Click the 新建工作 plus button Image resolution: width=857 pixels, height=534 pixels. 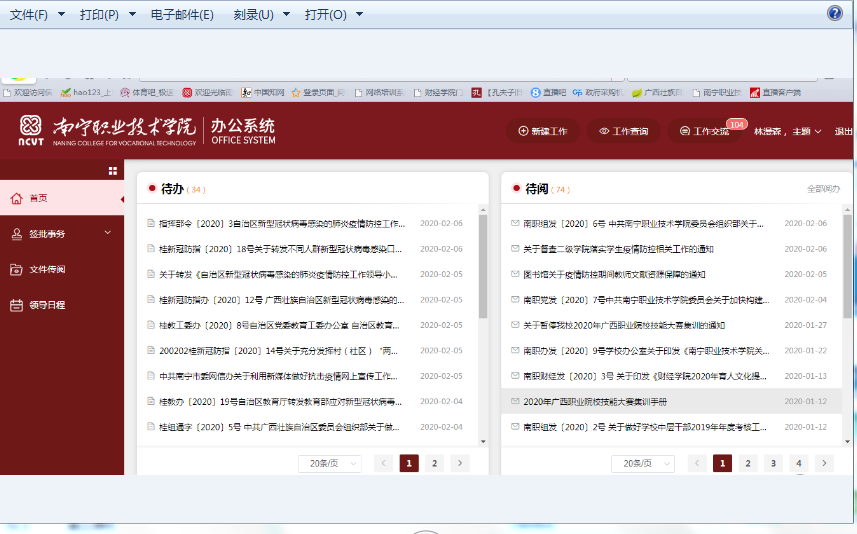tap(542, 131)
